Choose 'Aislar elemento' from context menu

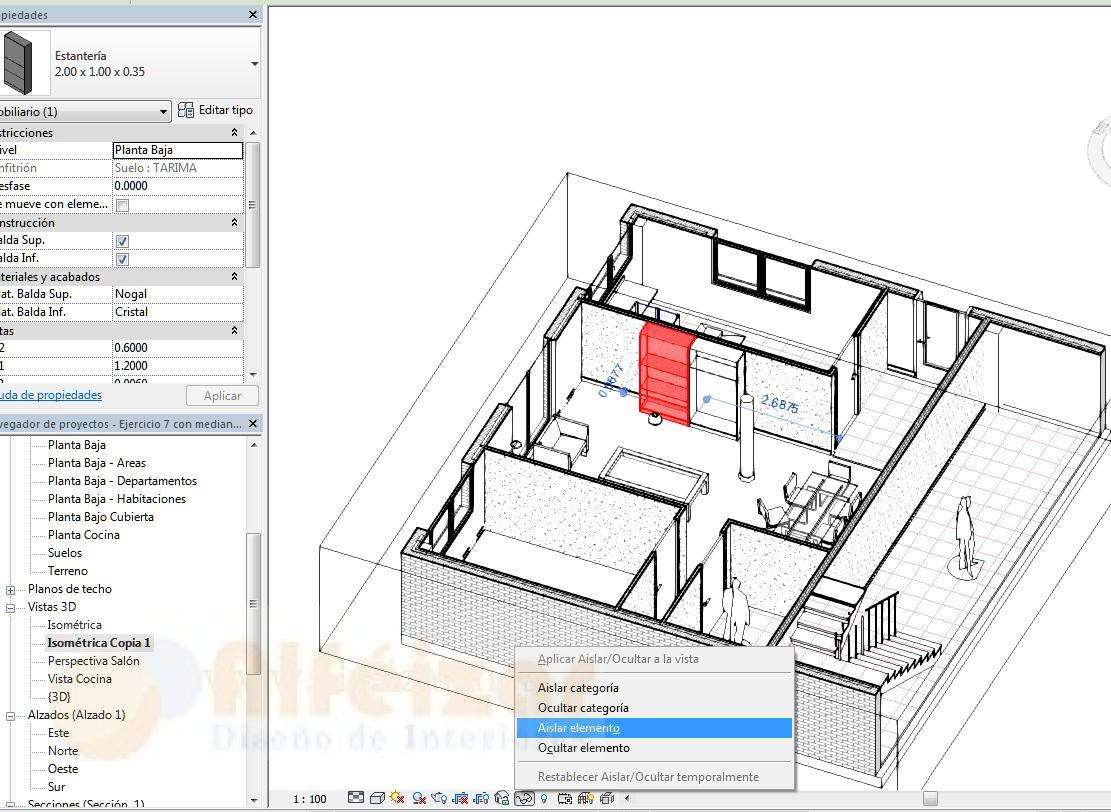coord(578,728)
